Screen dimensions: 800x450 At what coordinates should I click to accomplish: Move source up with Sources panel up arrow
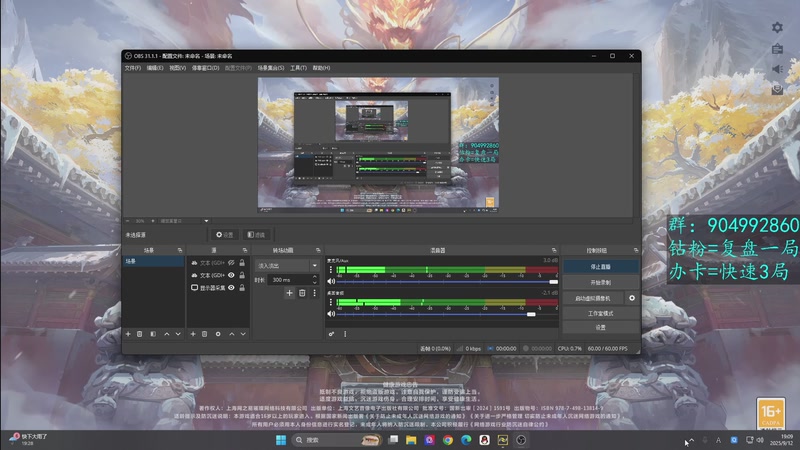coord(232,334)
